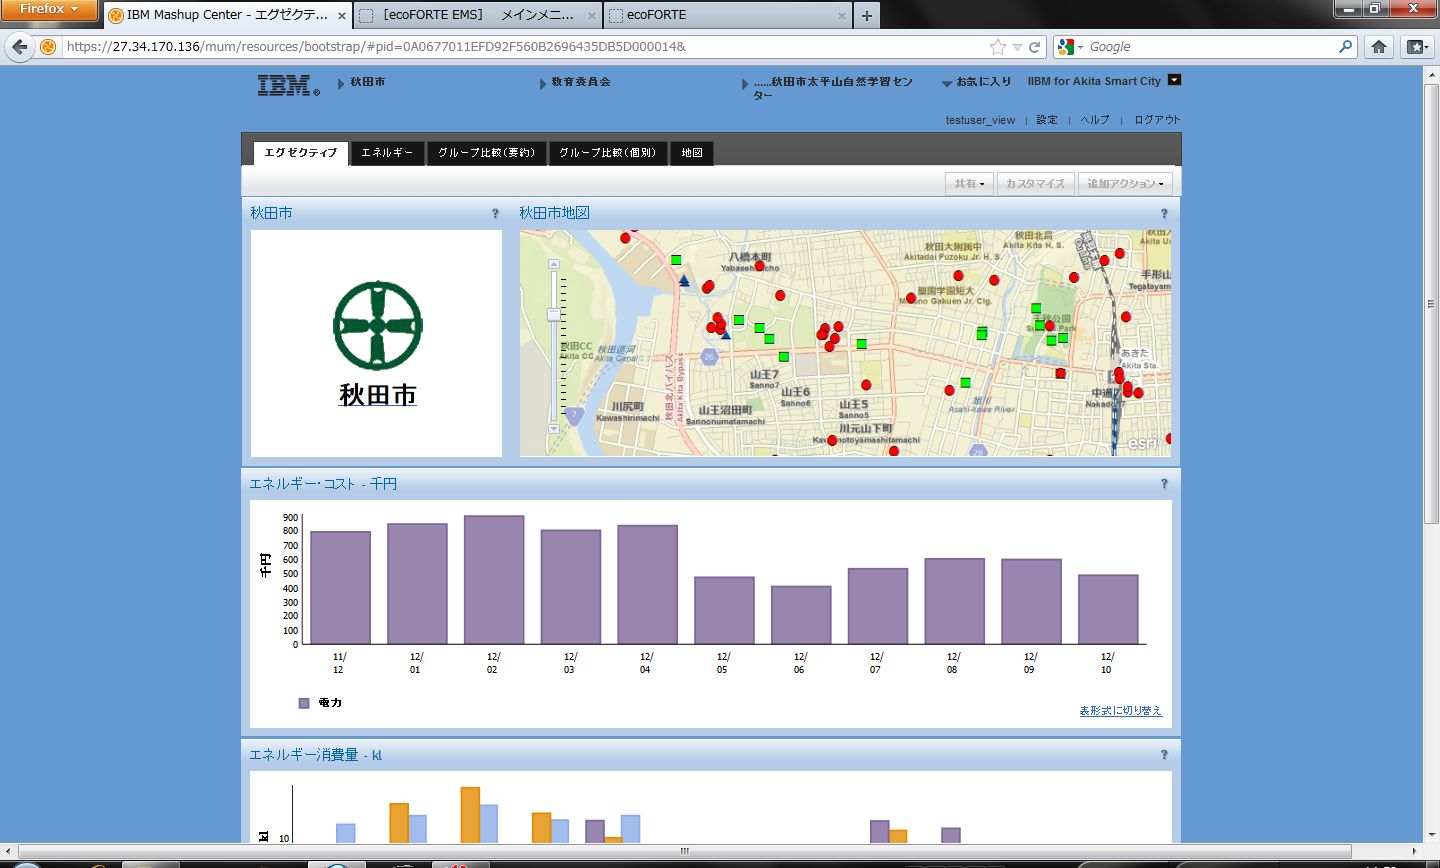This screenshot has height=868, width=1440.
Task: Go to the browser home page
Action: pyautogui.click(x=1379, y=47)
